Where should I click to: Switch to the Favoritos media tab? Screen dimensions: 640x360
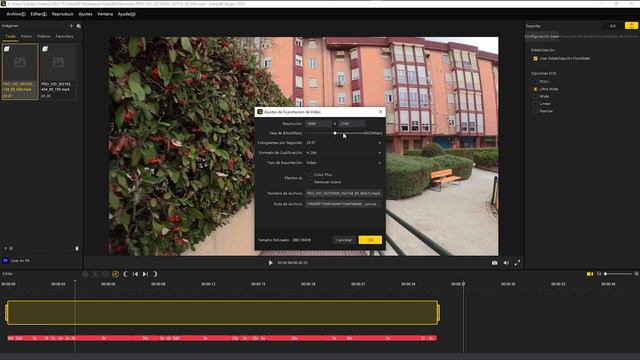tap(64, 36)
